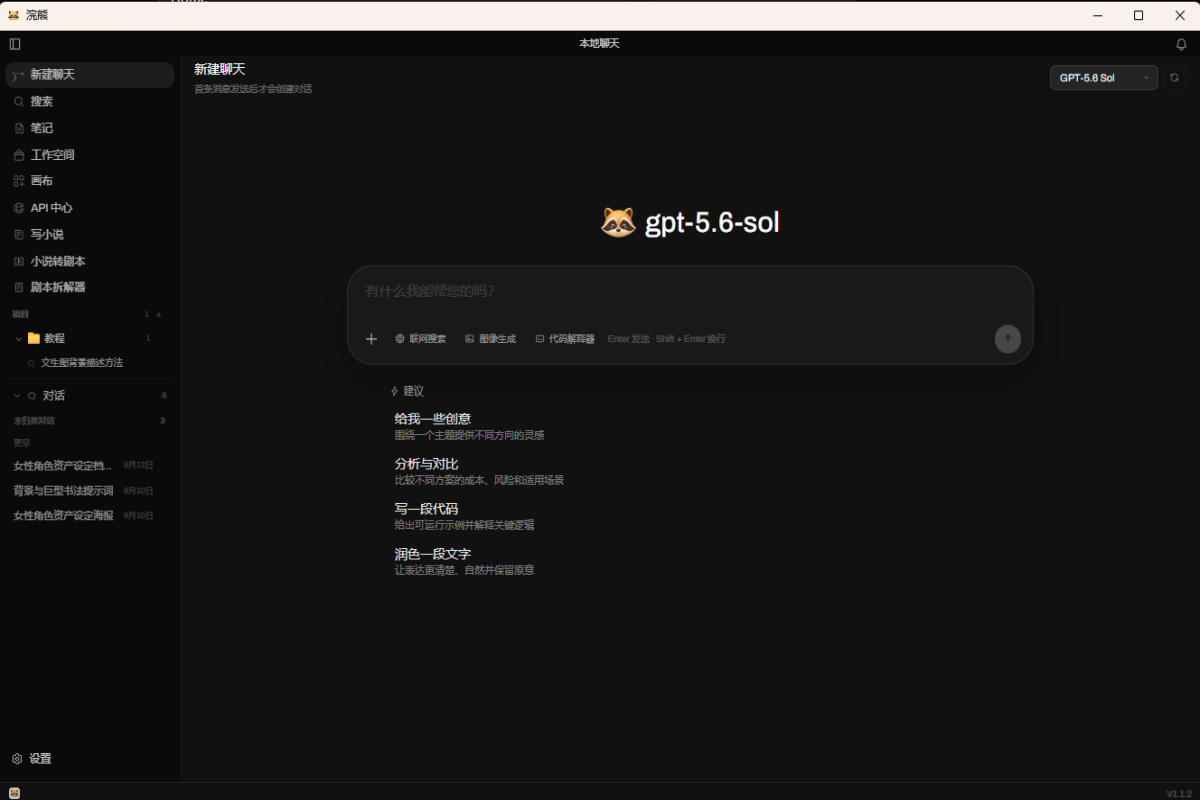
Task: Click the 未归类对话 group label
Action: point(34,421)
